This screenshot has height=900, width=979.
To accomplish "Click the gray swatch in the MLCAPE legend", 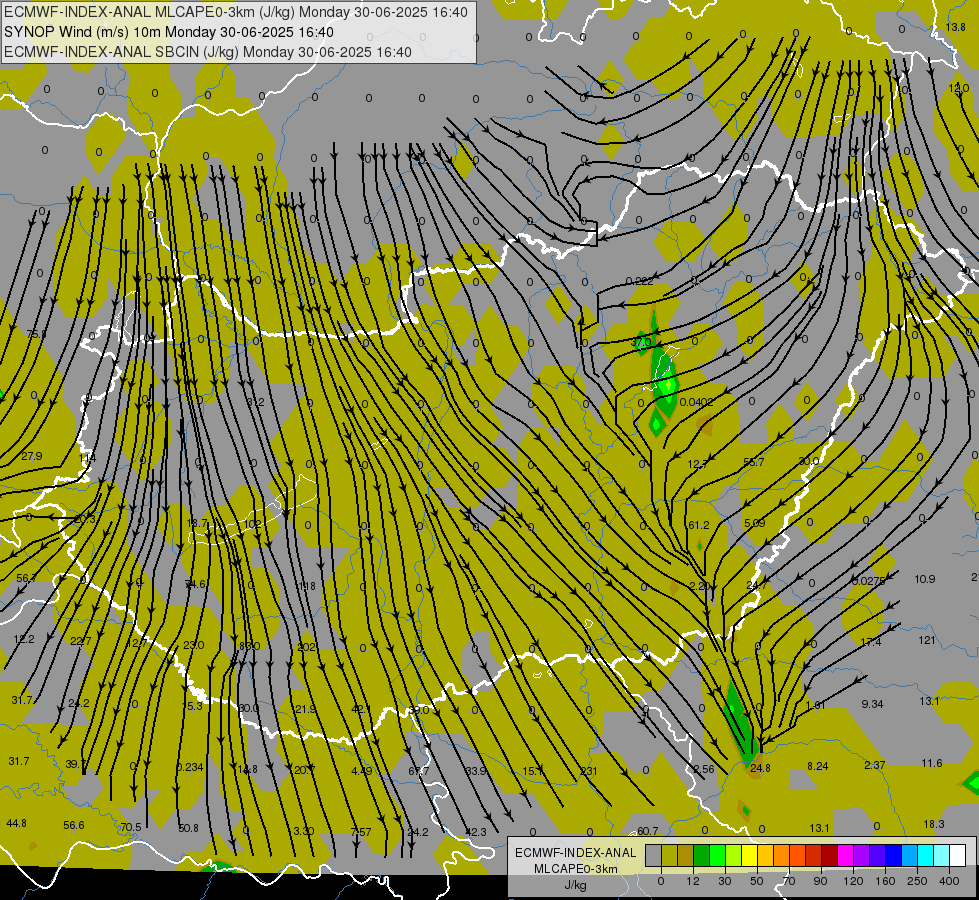I will coord(653,856).
